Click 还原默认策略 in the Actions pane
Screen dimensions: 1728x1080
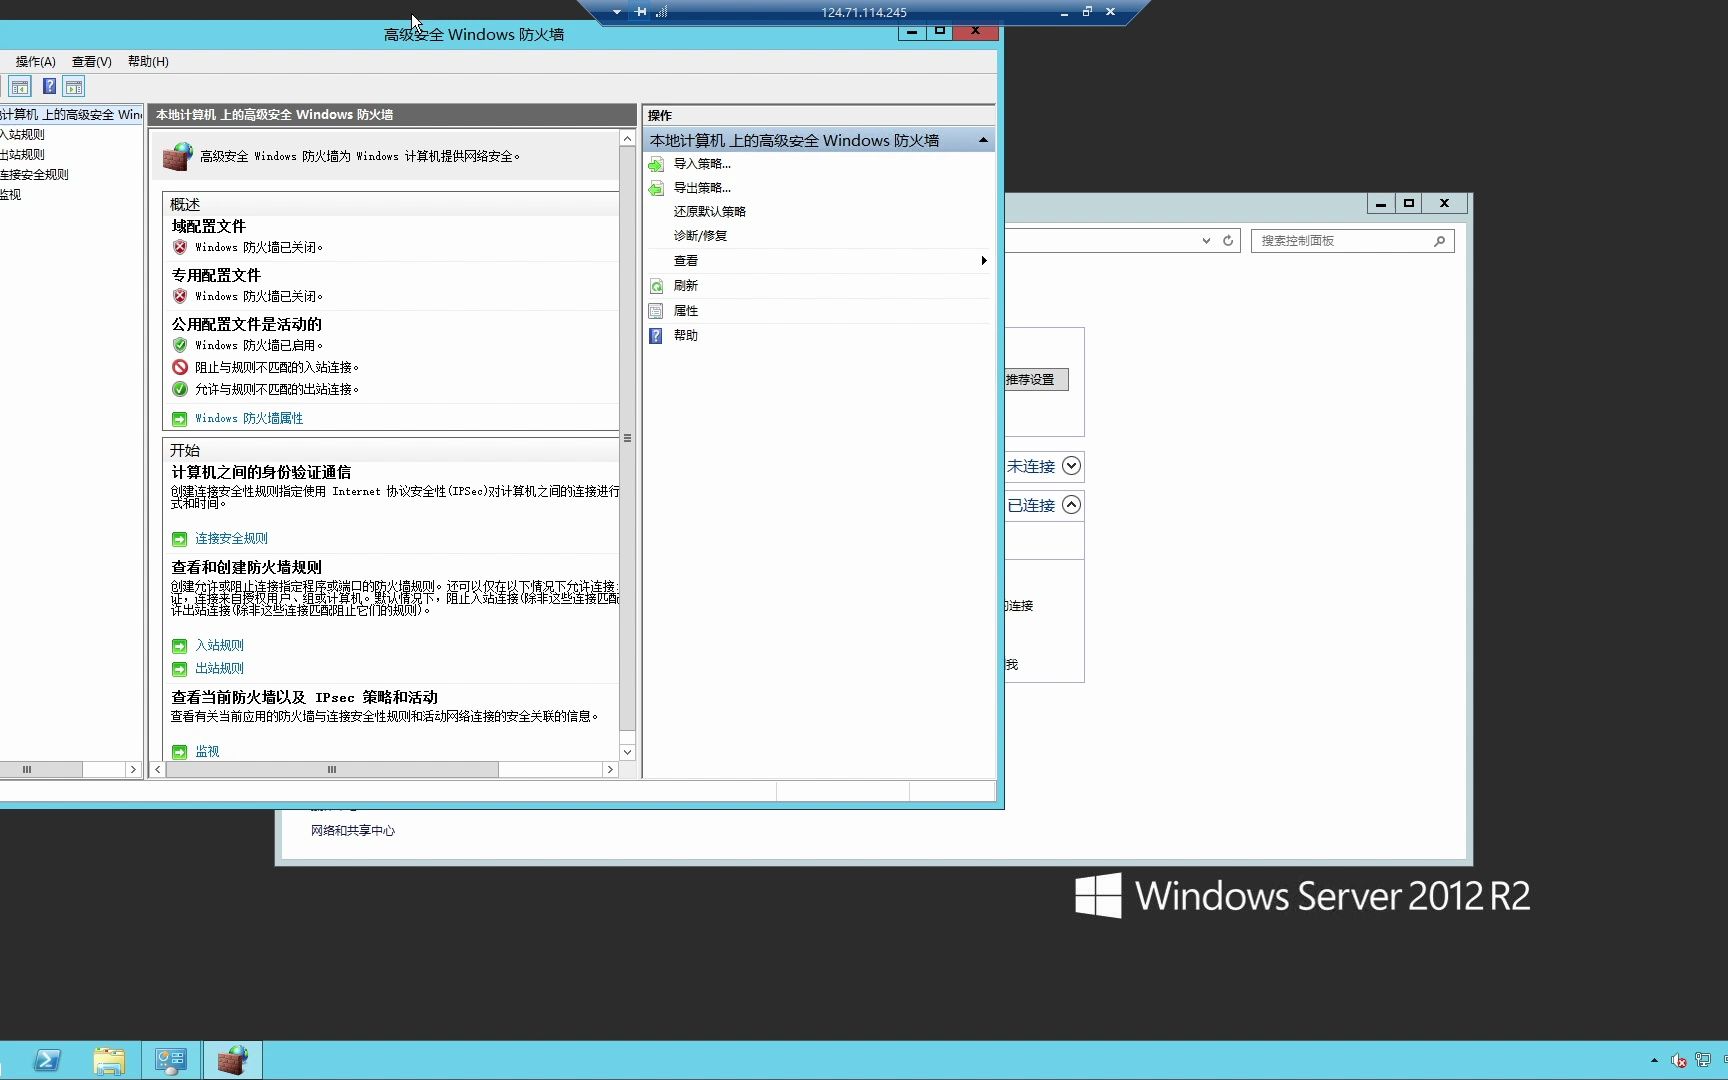pyautogui.click(x=710, y=212)
